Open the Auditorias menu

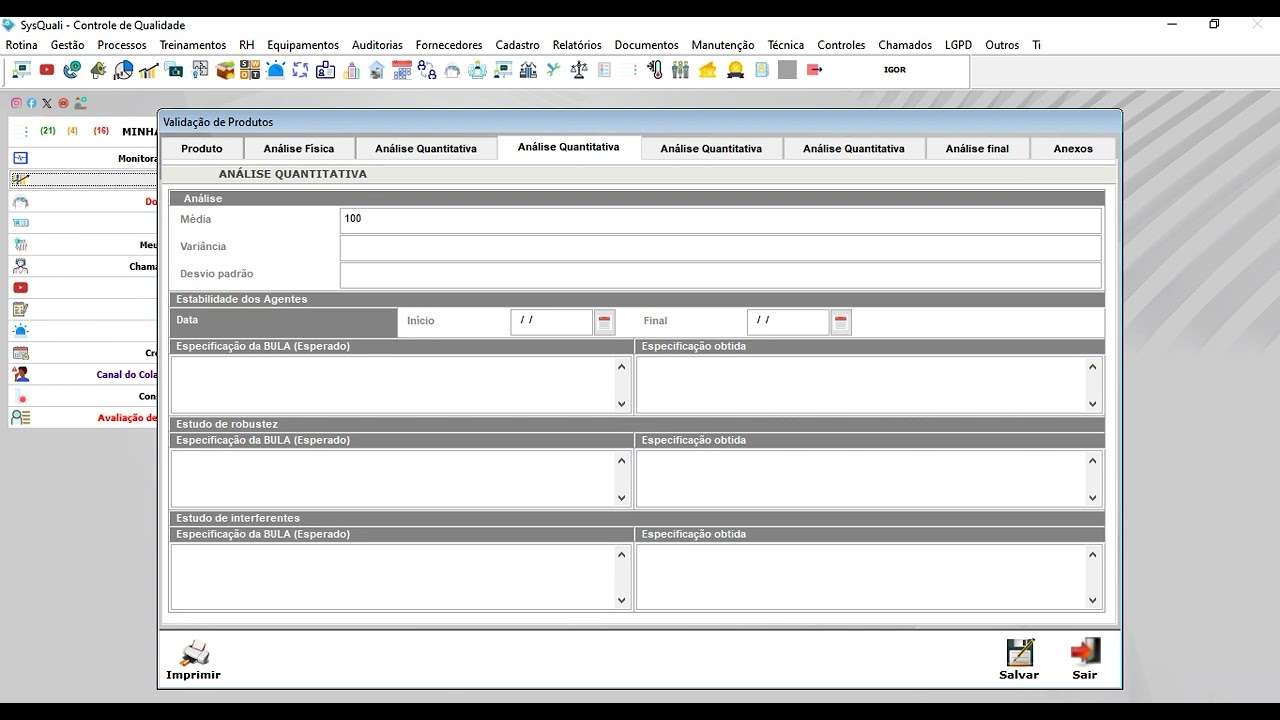coord(377,45)
